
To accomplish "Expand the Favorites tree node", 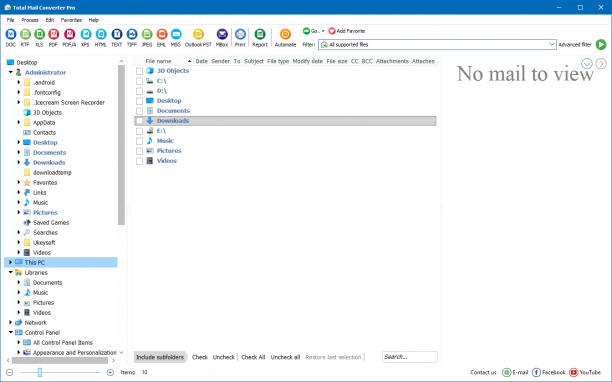I will [x=18, y=182].
